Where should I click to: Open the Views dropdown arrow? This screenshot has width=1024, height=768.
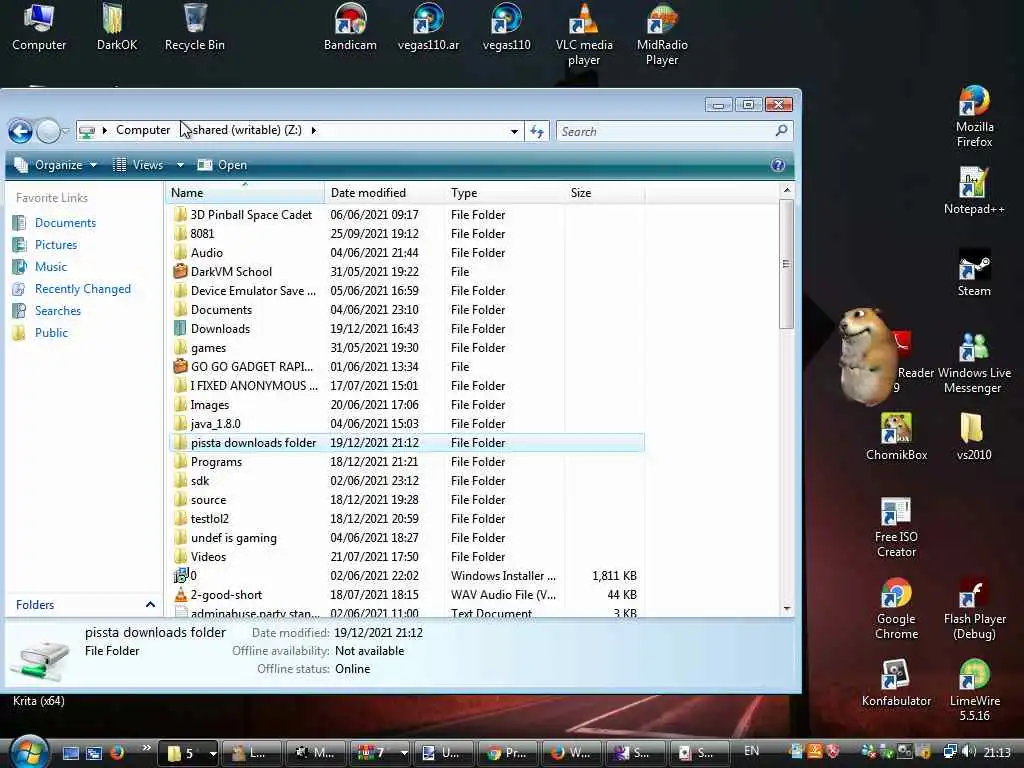tap(180, 165)
